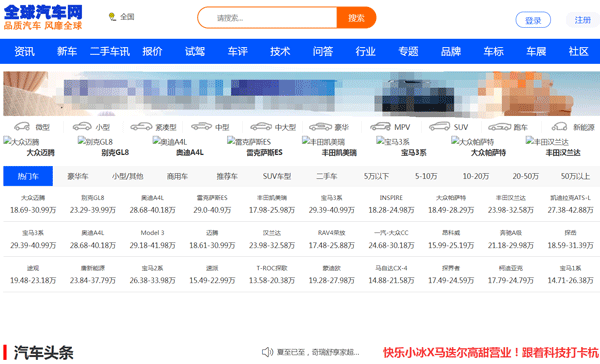Switch to the 50万以上 price tab

tap(575, 176)
